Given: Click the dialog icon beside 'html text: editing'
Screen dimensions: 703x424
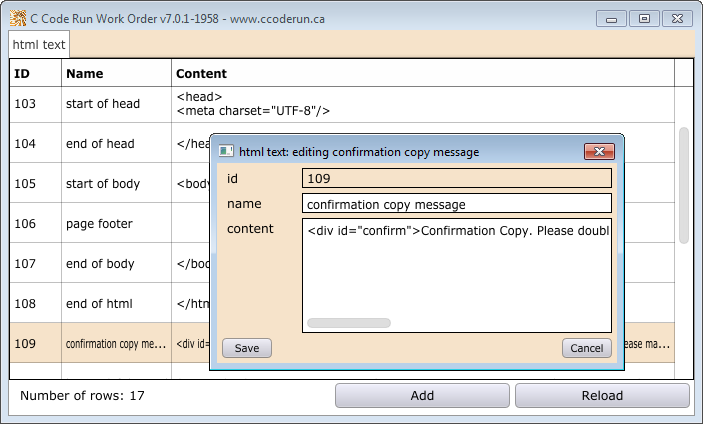Looking at the screenshot, I should [x=226, y=152].
